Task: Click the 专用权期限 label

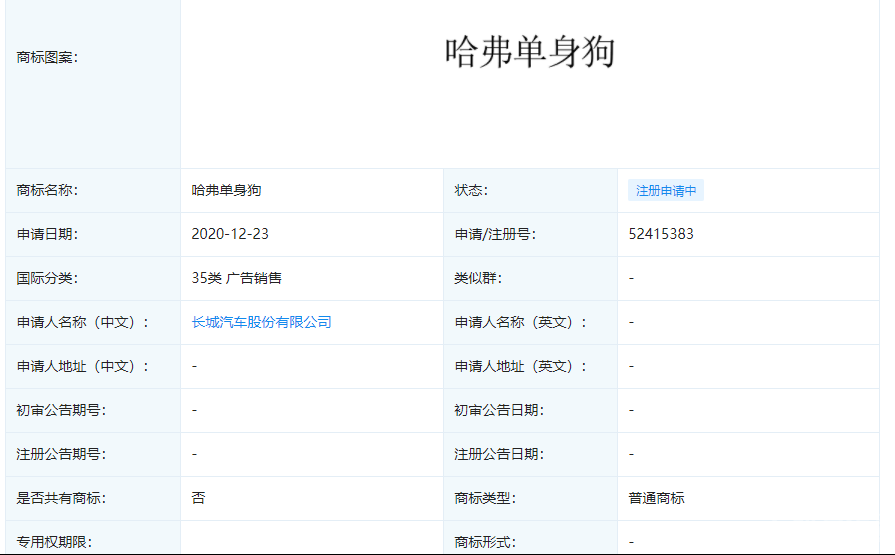Action: [54, 542]
